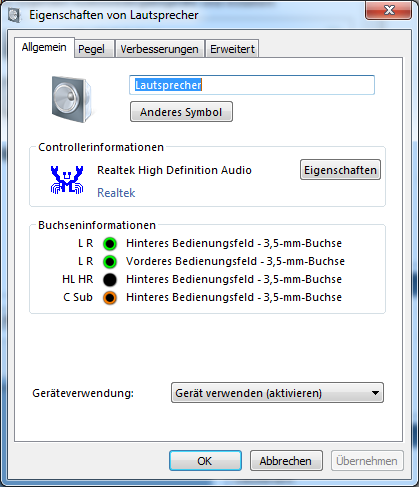
Task: Click the Lautsprecher name text field
Action: click(x=252, y=85)
